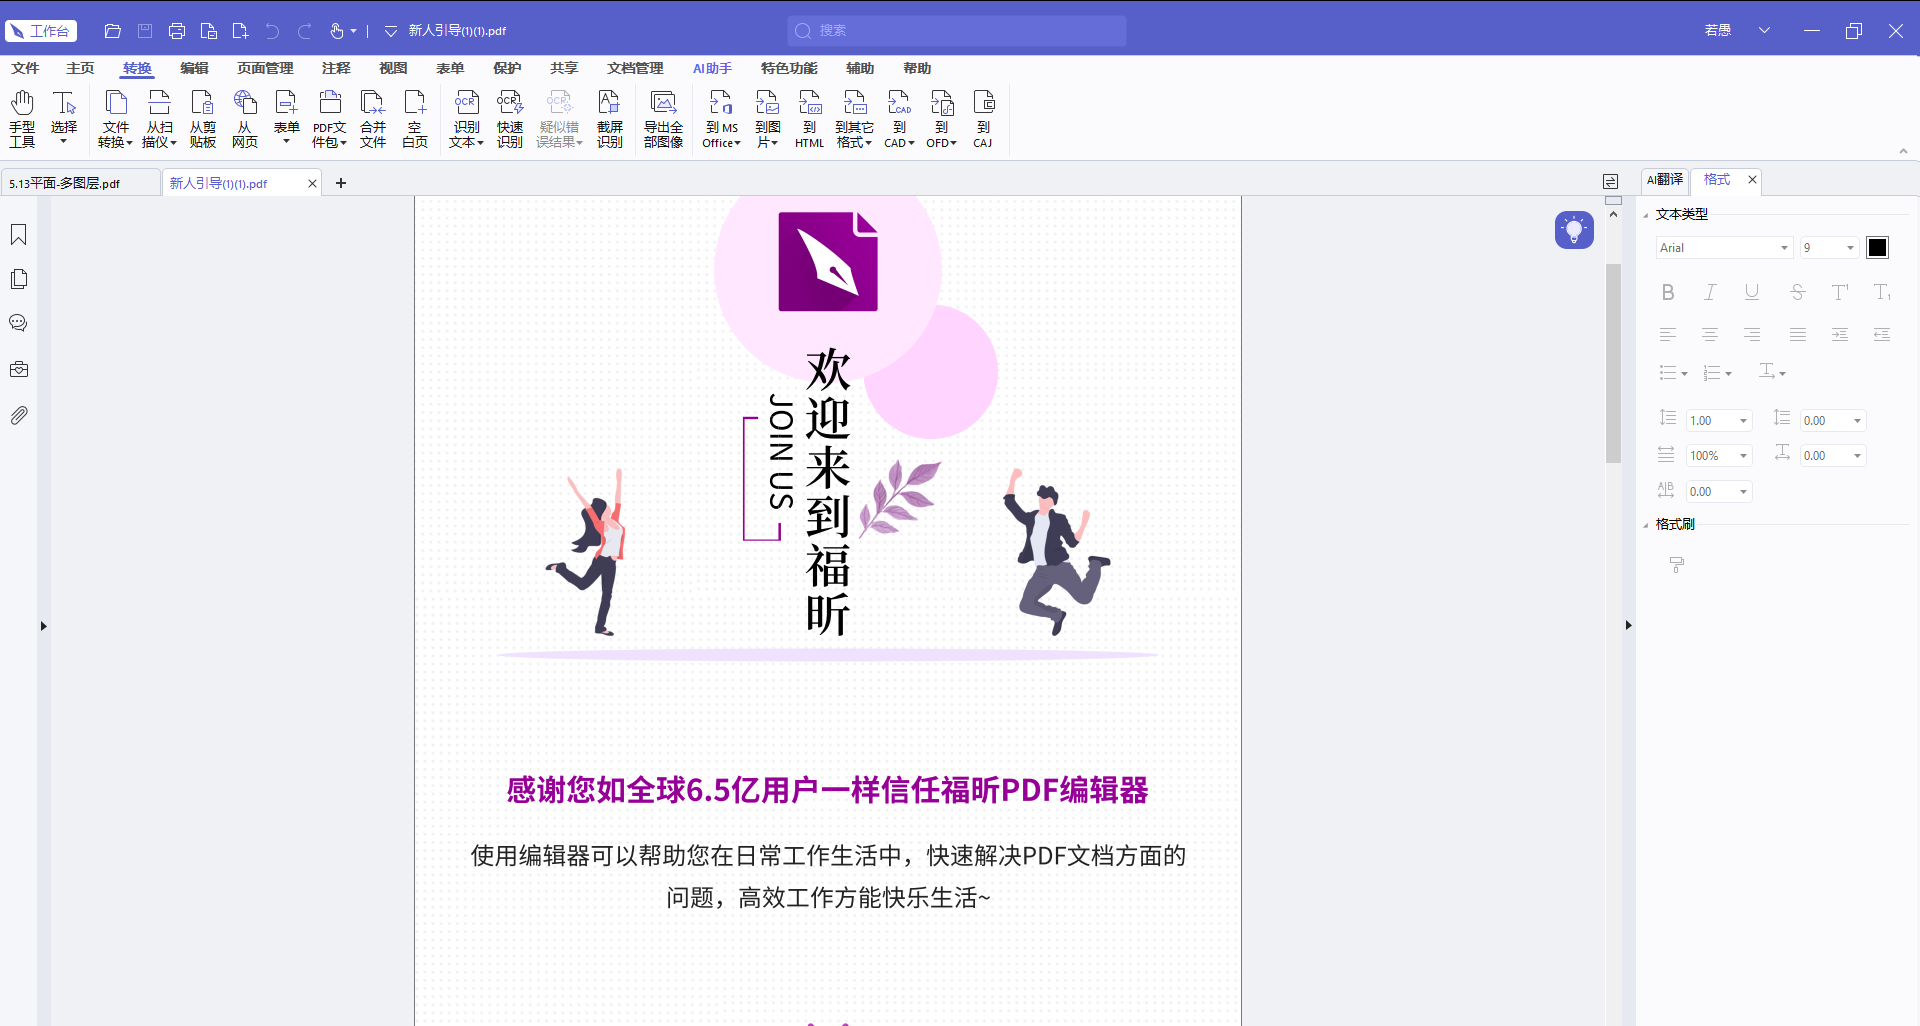1920x1026 pixels.
Task: Redo the last action
Action: click(x=305, y=31)
